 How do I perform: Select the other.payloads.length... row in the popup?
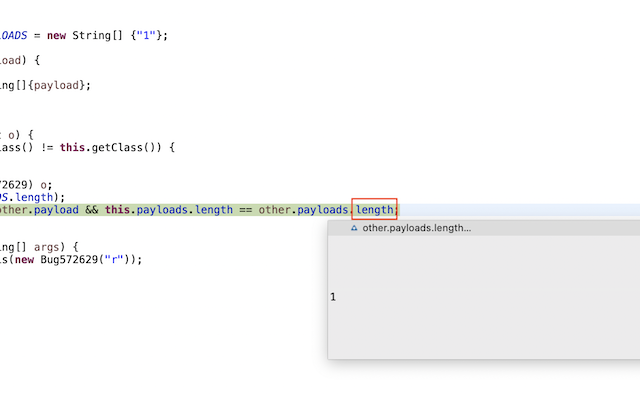(x=484, y=228)
